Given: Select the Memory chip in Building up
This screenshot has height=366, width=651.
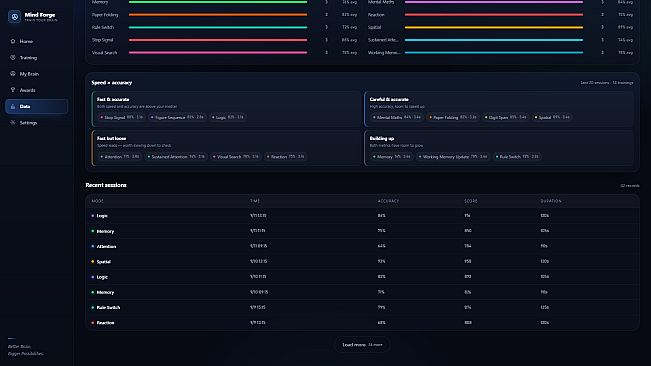Looking at the screenshot, I should point(392,157).
